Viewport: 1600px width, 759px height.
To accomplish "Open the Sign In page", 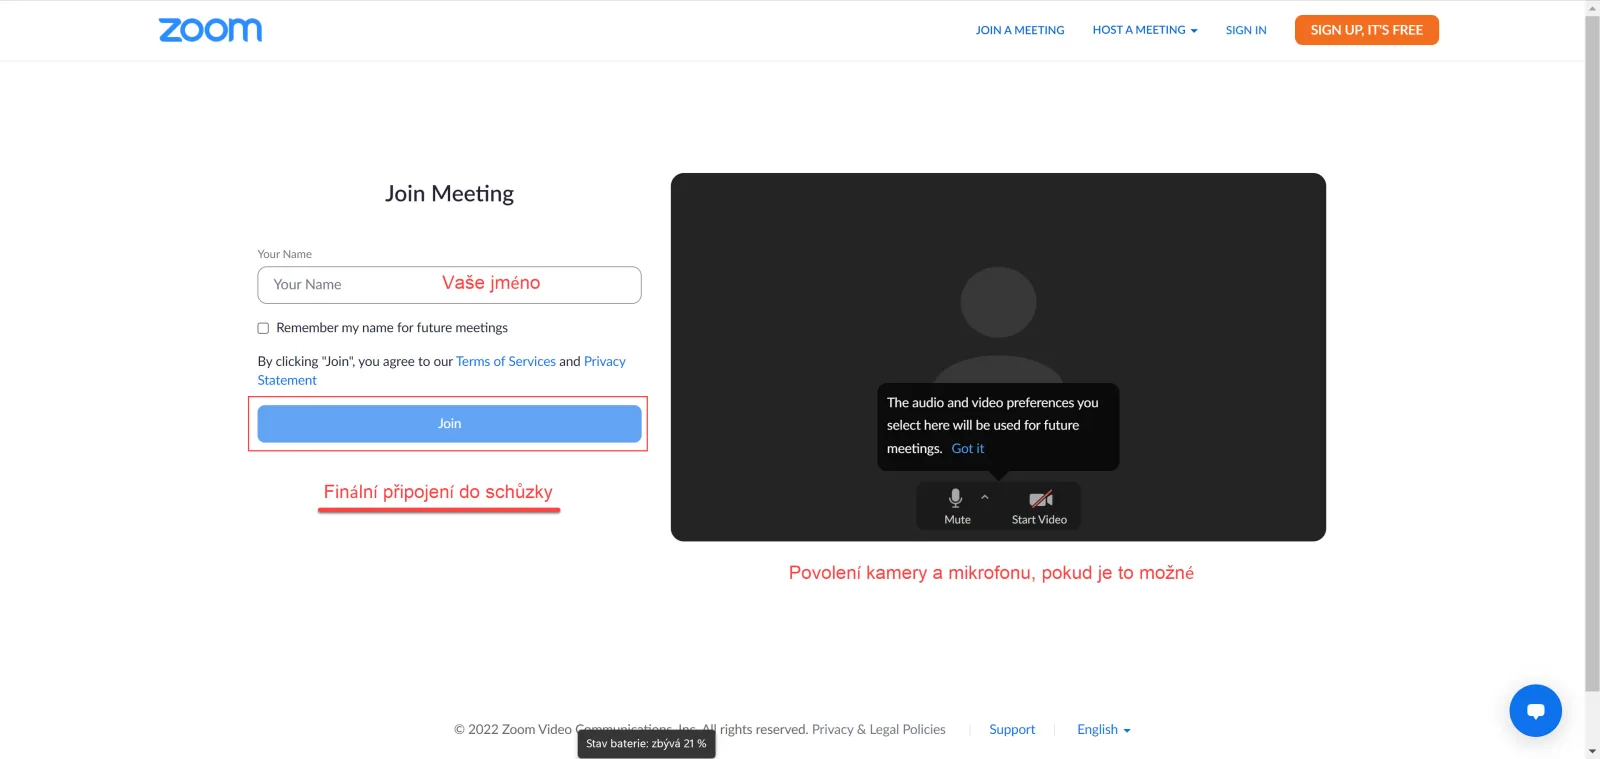I will pyautogui.click(x=1246, y=30).
